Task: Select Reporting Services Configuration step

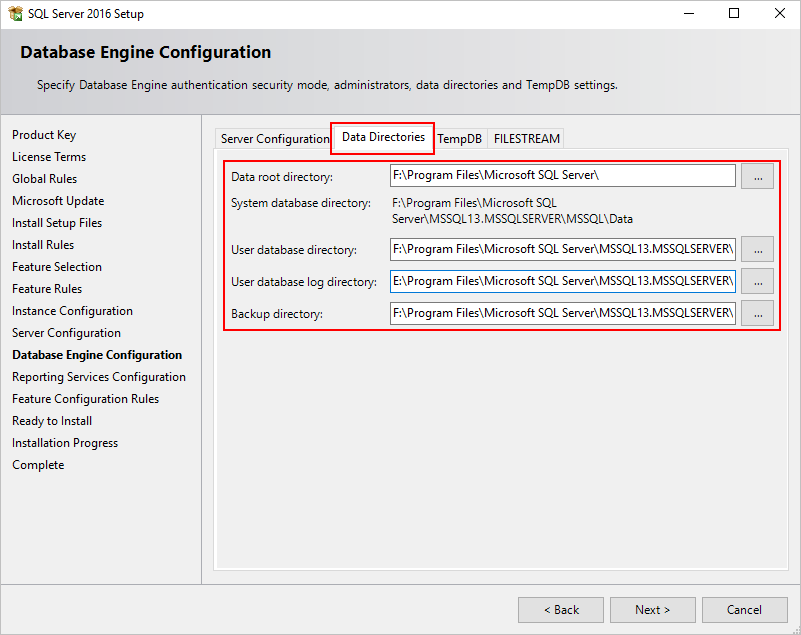Action: (99, 377)
